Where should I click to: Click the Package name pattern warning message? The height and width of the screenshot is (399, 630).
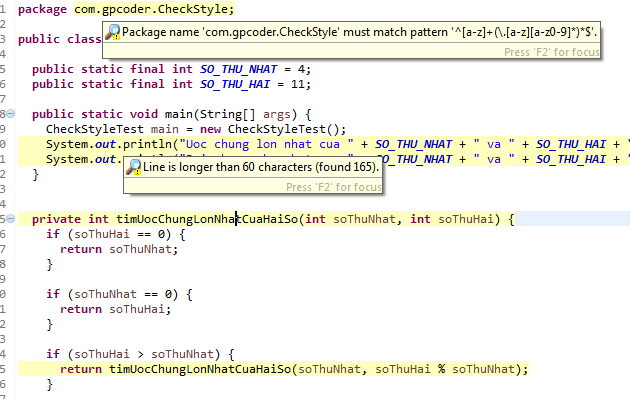360,32
